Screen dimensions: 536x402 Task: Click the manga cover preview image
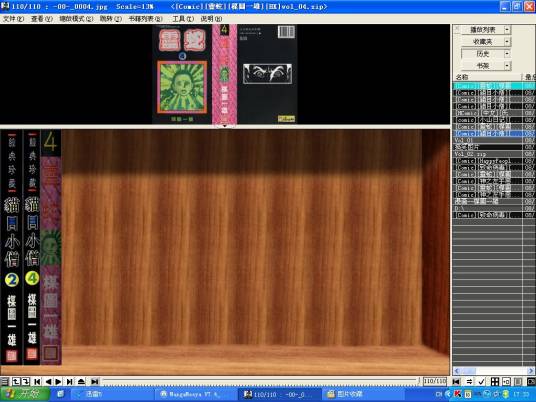pyautogui.click(x=225, y=74)
